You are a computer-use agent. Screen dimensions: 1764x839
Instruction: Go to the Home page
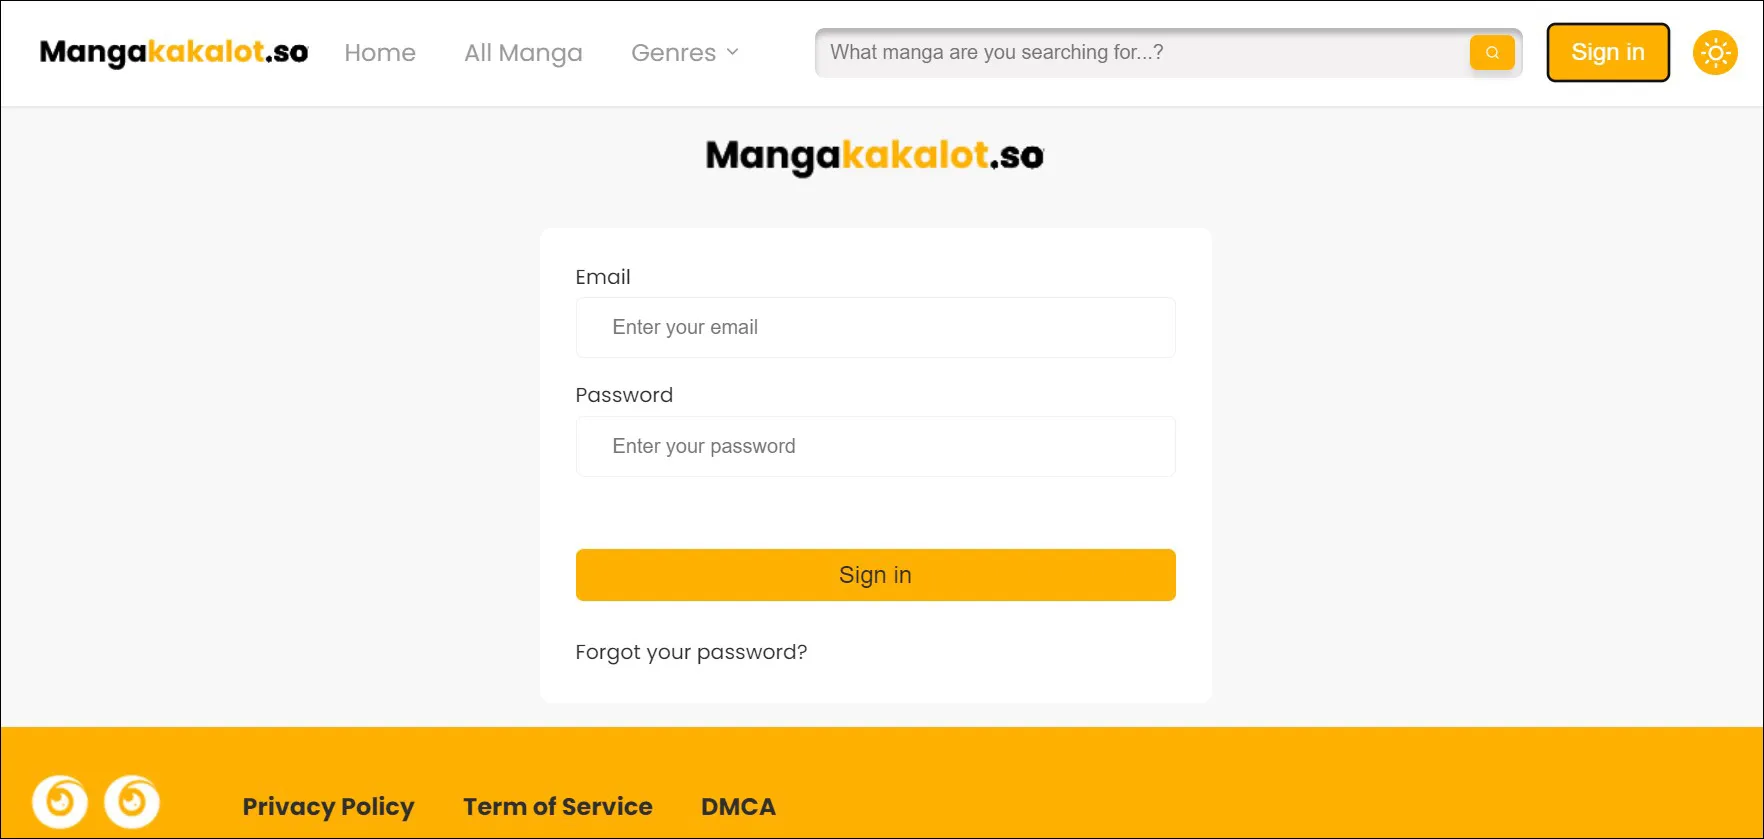(380, 53)
